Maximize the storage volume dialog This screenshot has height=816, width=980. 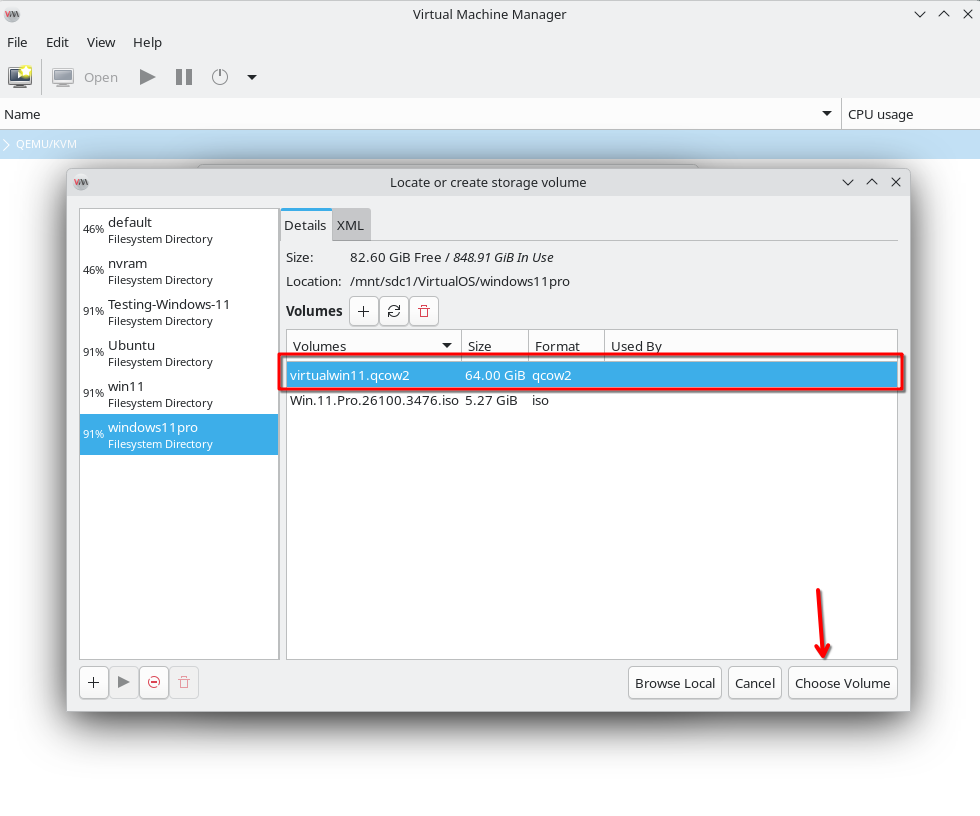[x=872, y=182]
